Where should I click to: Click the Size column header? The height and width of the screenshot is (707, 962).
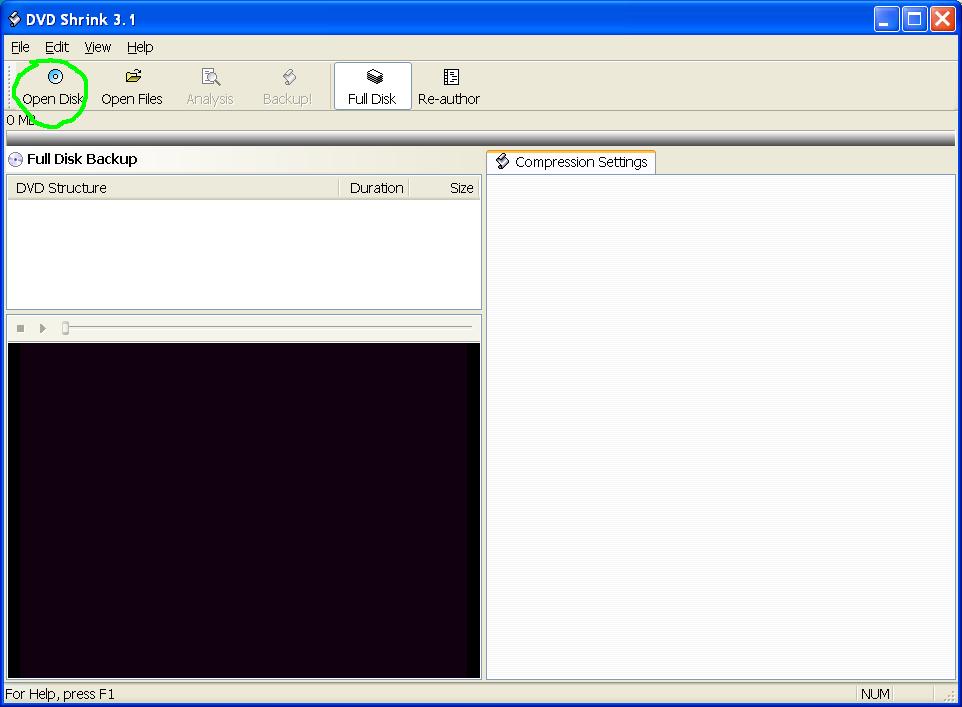[445, 188]
